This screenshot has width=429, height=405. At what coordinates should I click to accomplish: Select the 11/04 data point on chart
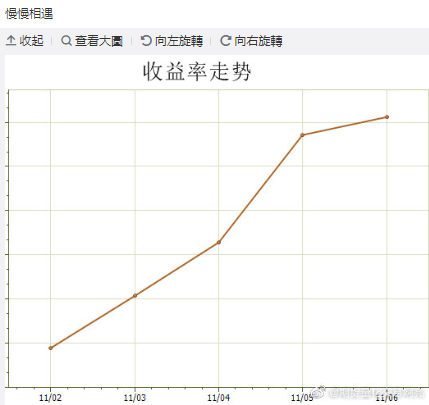tap(219, 242)
